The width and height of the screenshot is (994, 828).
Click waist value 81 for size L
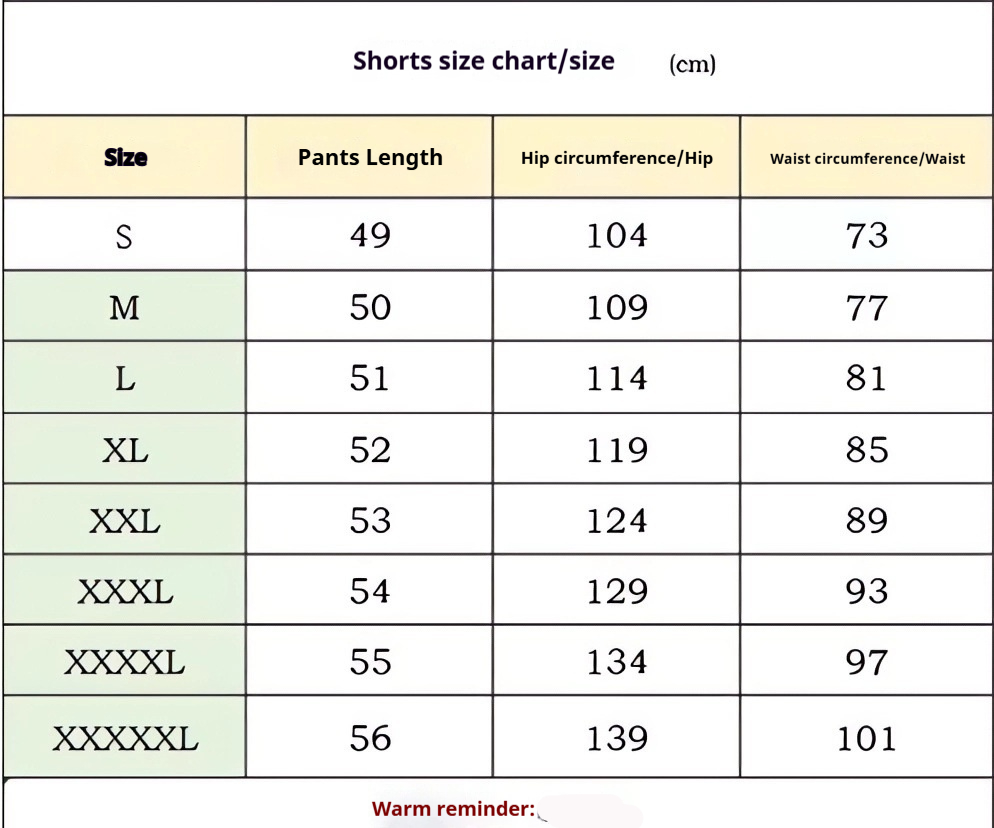(866, 378)
